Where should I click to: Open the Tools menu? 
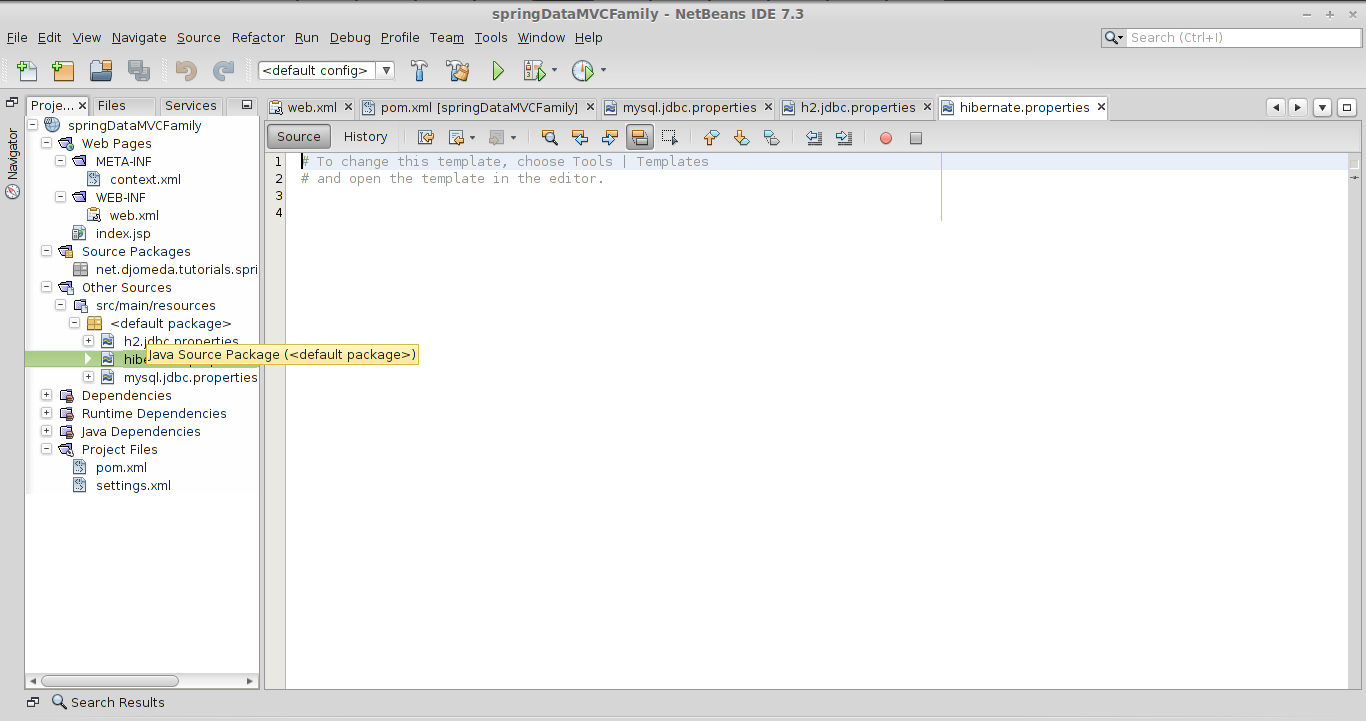(x=491, y=37)
